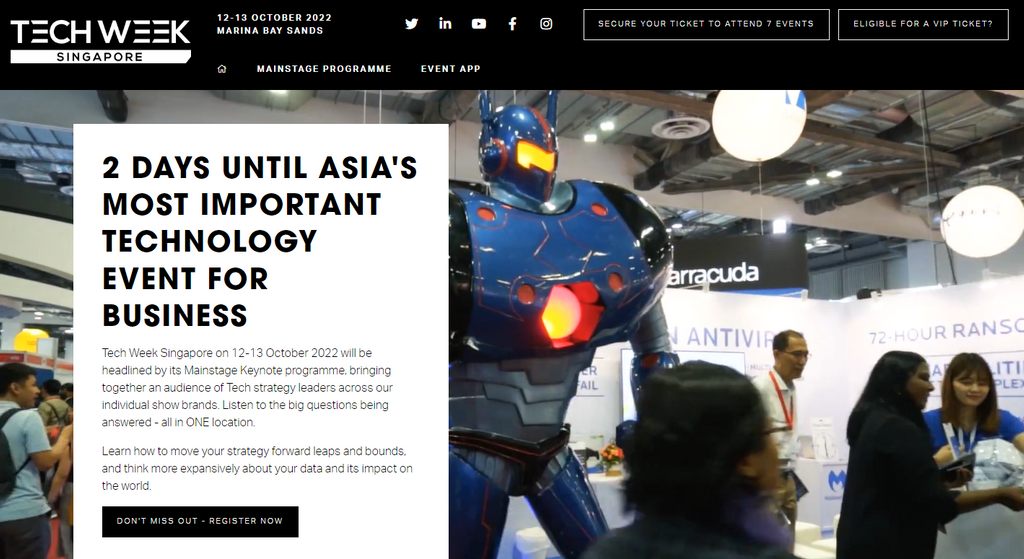
Task: Click the Tech Week Singapore logo
Action: [101, 40]
